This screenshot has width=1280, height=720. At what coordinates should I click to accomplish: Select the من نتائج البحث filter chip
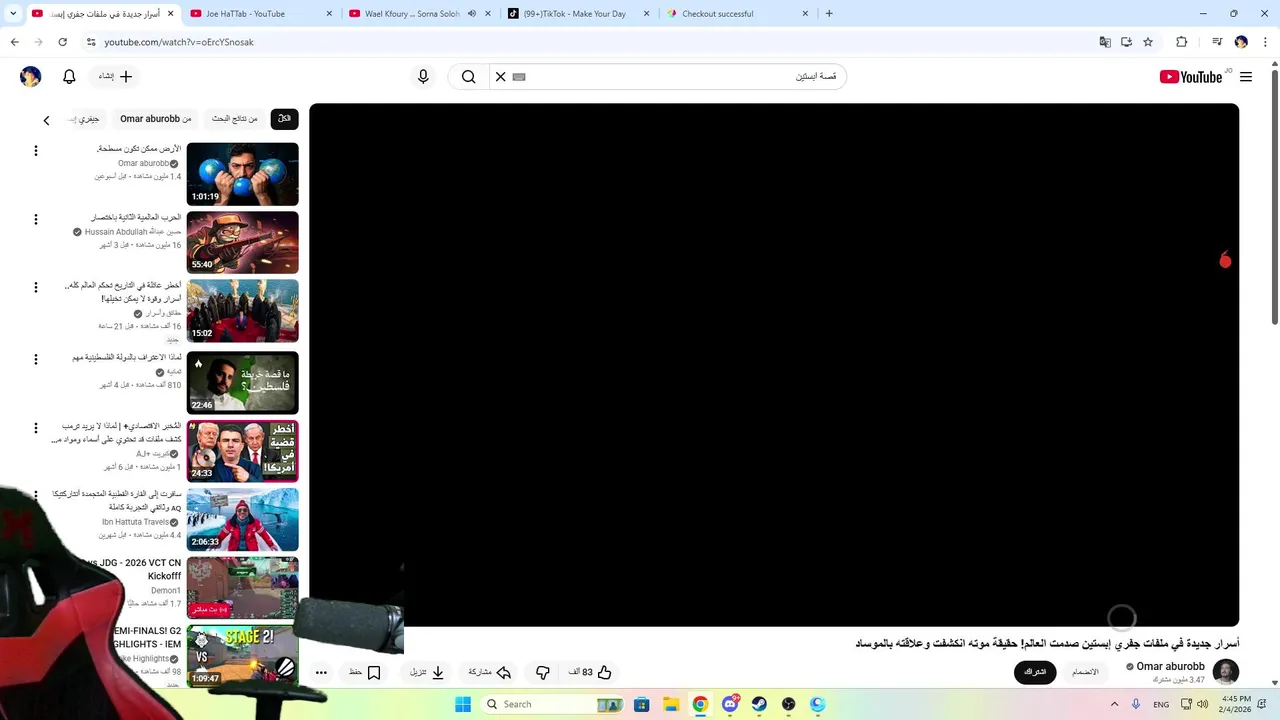[x=234, y=119]
